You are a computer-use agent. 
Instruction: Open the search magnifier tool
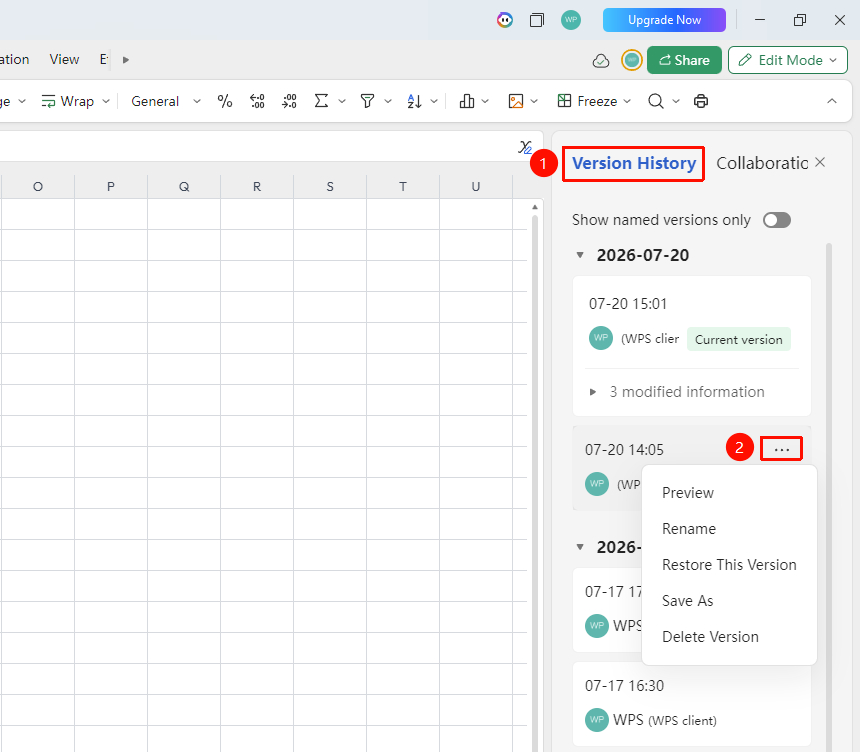(655, 101)
